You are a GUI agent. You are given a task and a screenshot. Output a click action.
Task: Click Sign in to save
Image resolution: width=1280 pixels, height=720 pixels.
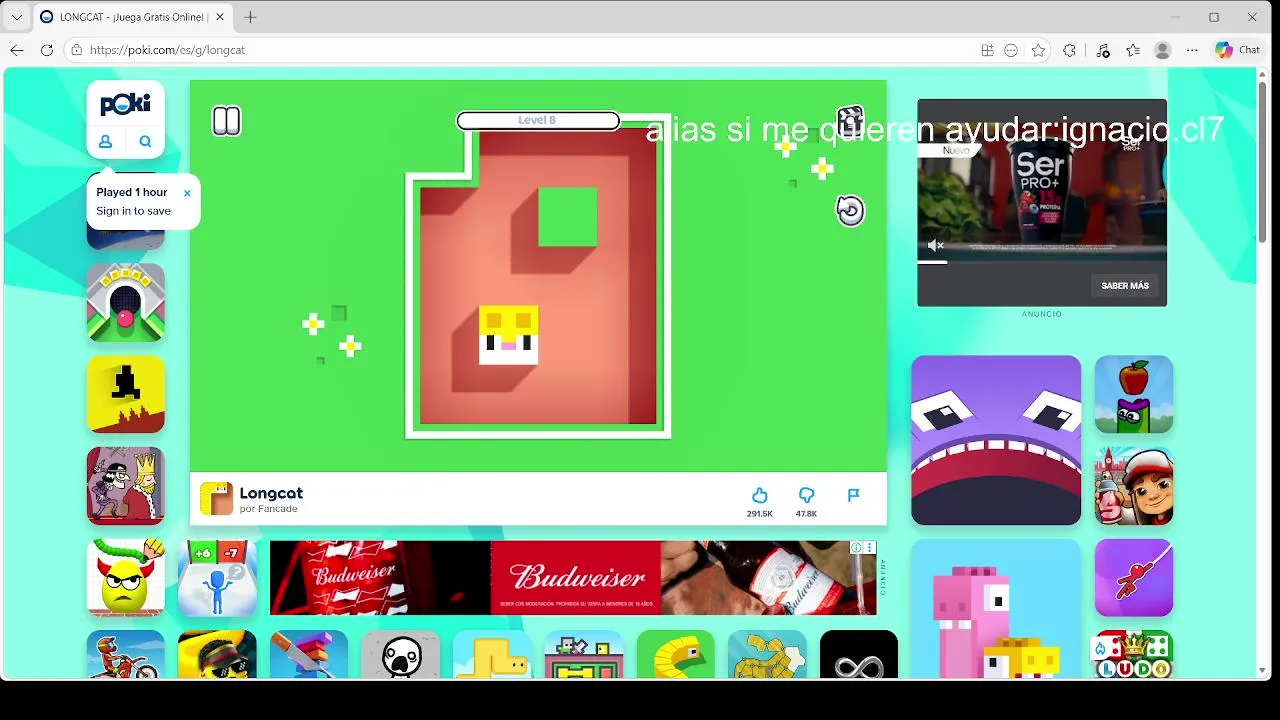point(133,211)
